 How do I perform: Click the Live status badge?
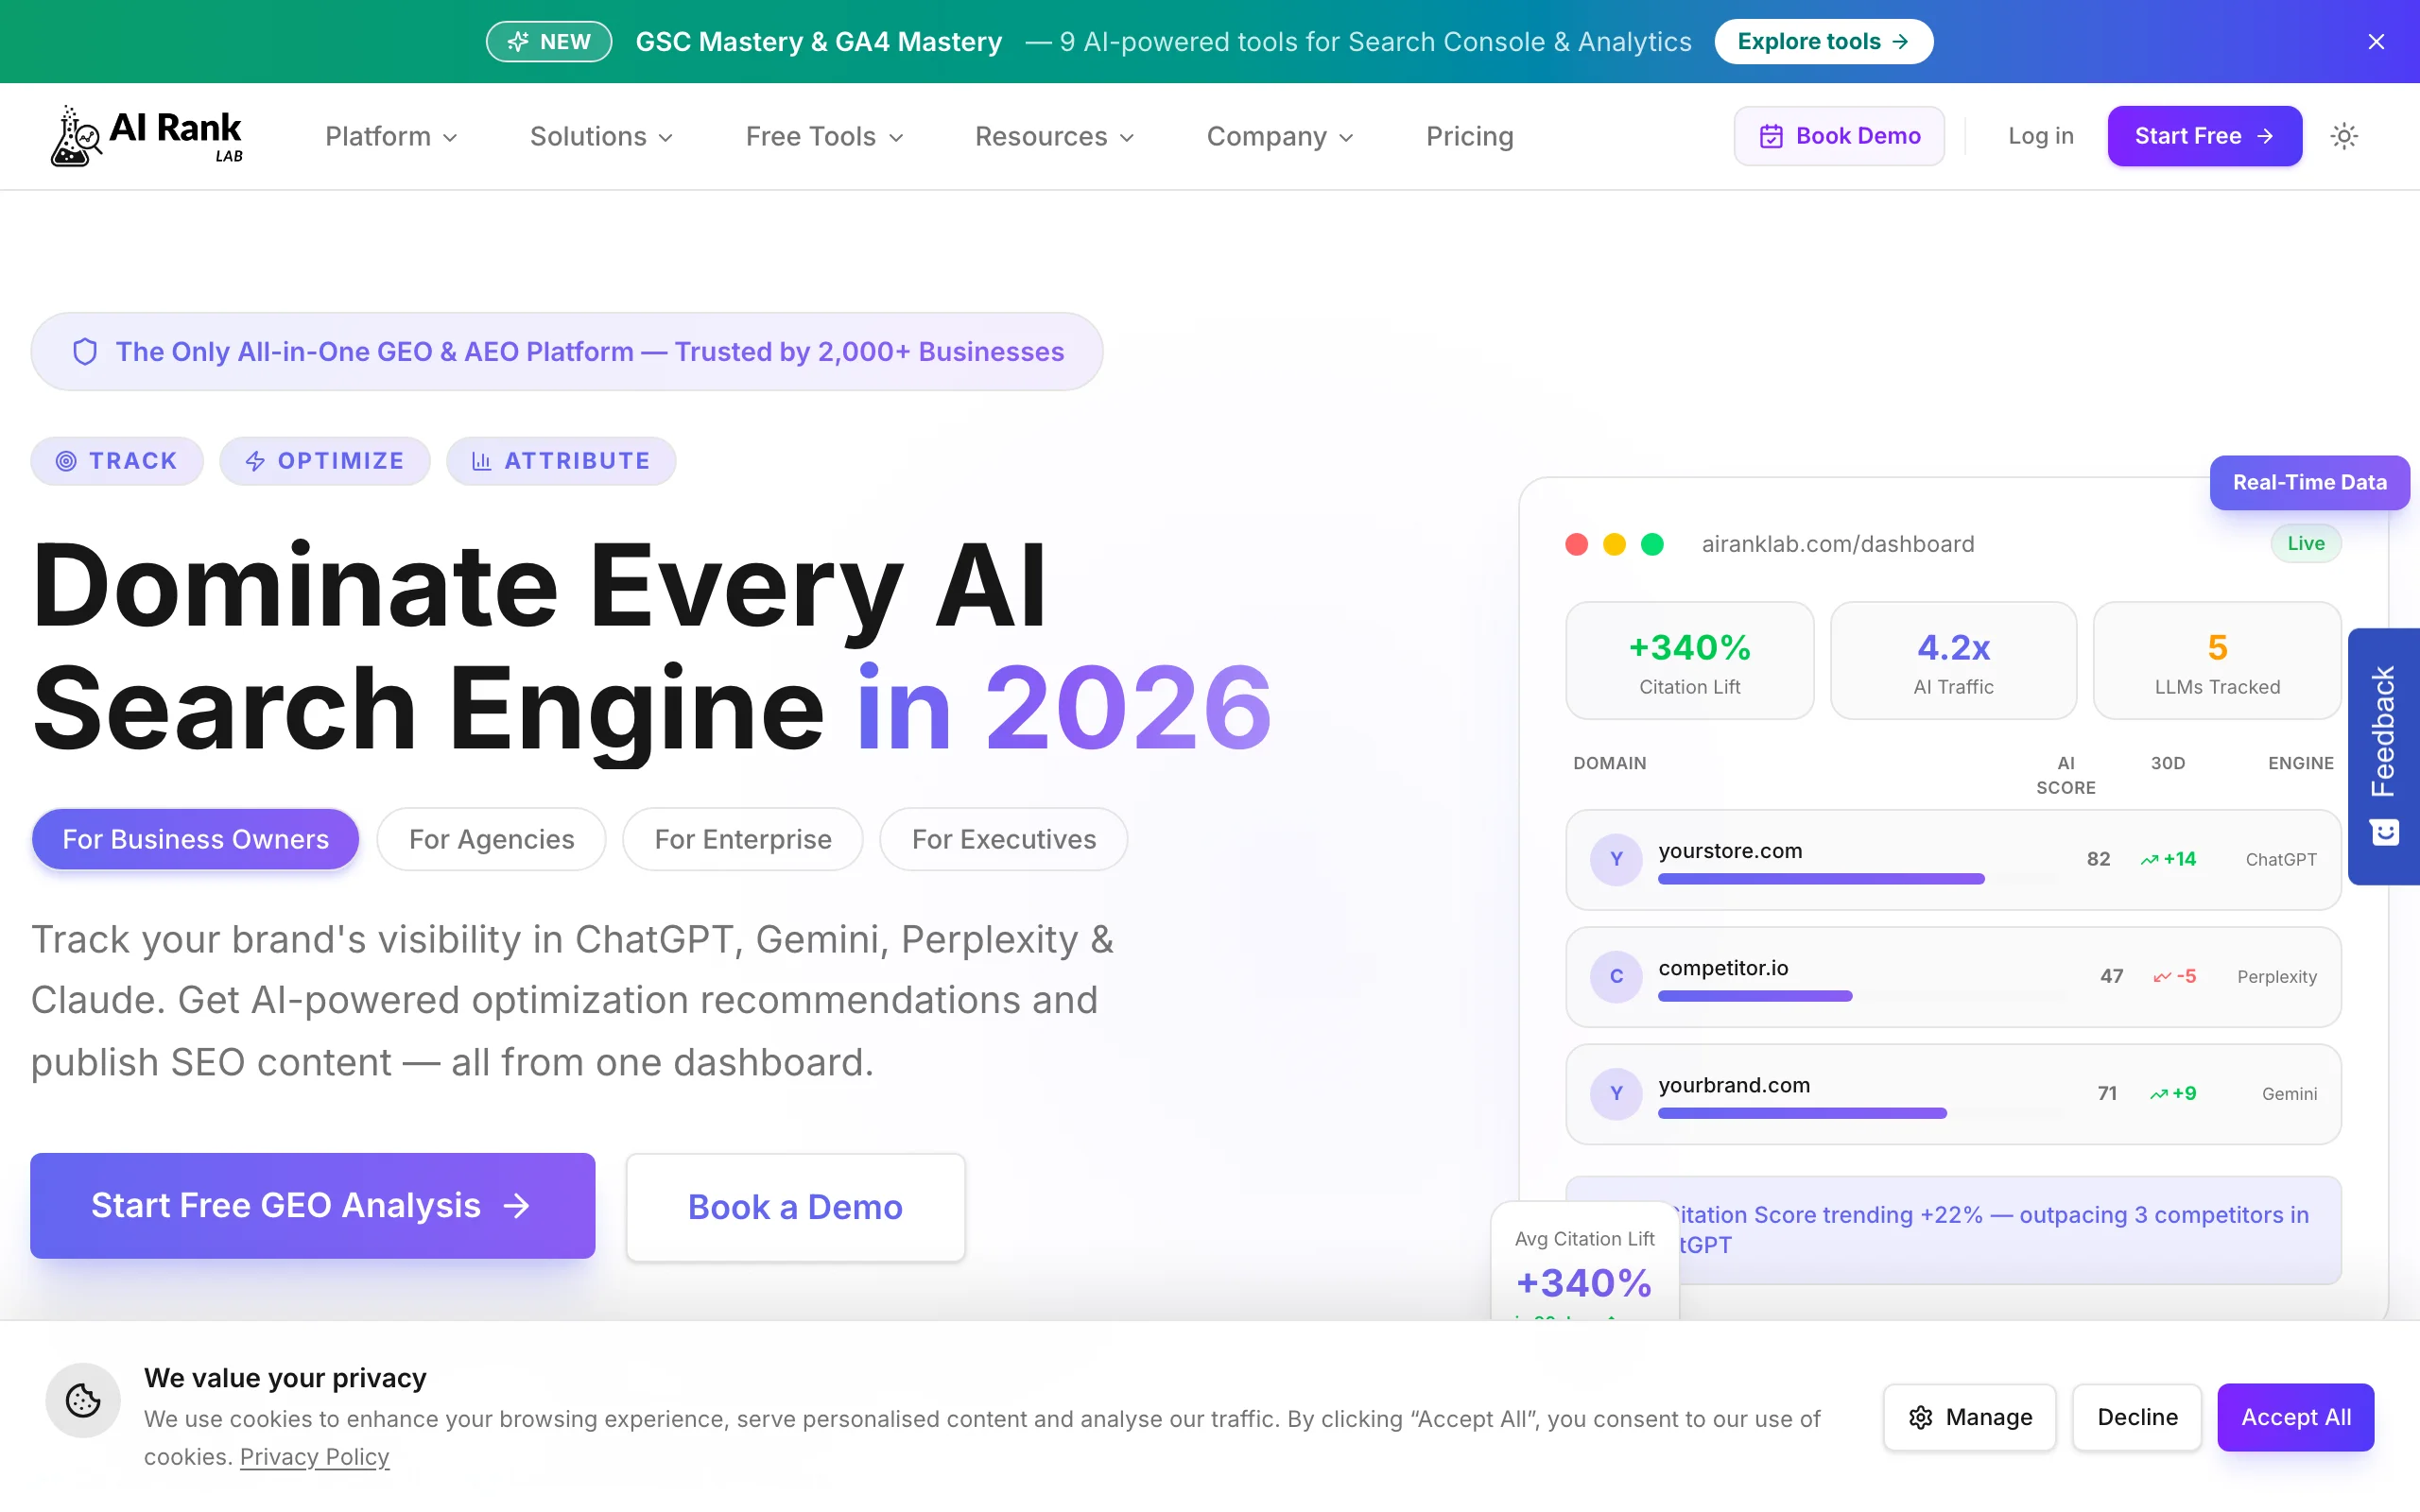click(x=2306, y=543)
